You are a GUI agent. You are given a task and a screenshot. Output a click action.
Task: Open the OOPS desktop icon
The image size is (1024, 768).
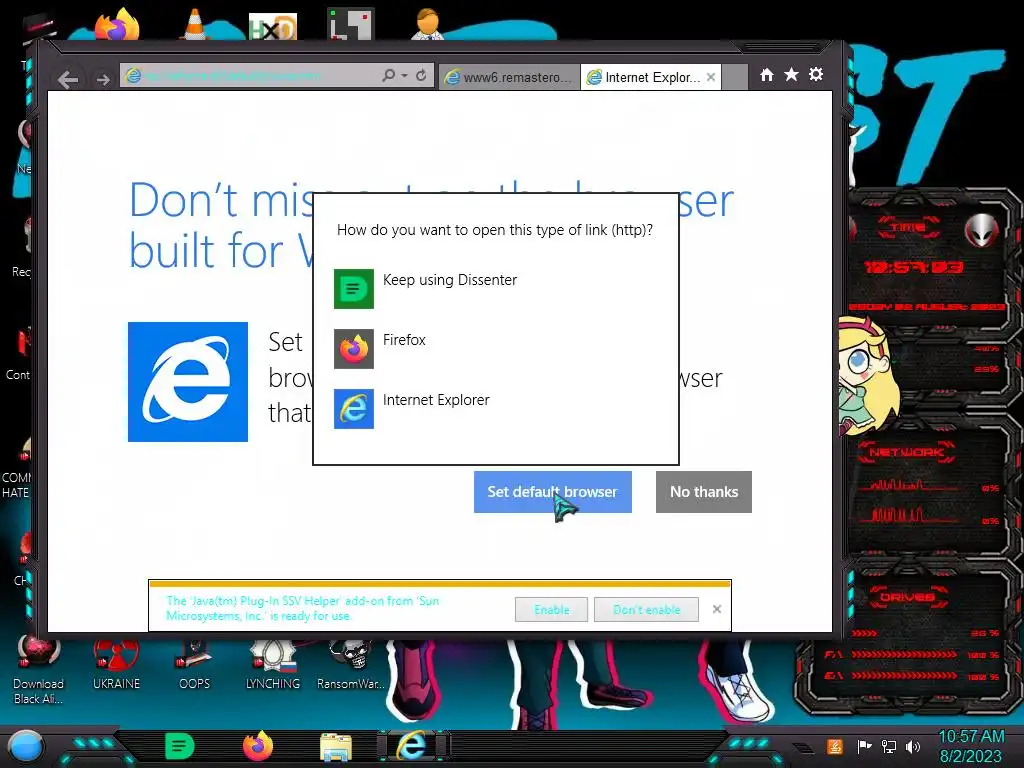(x=194, y=665)
